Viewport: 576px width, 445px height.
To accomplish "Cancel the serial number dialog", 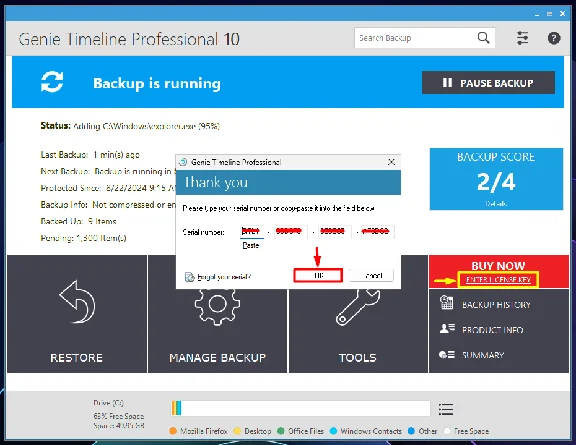I will point(371,275).
